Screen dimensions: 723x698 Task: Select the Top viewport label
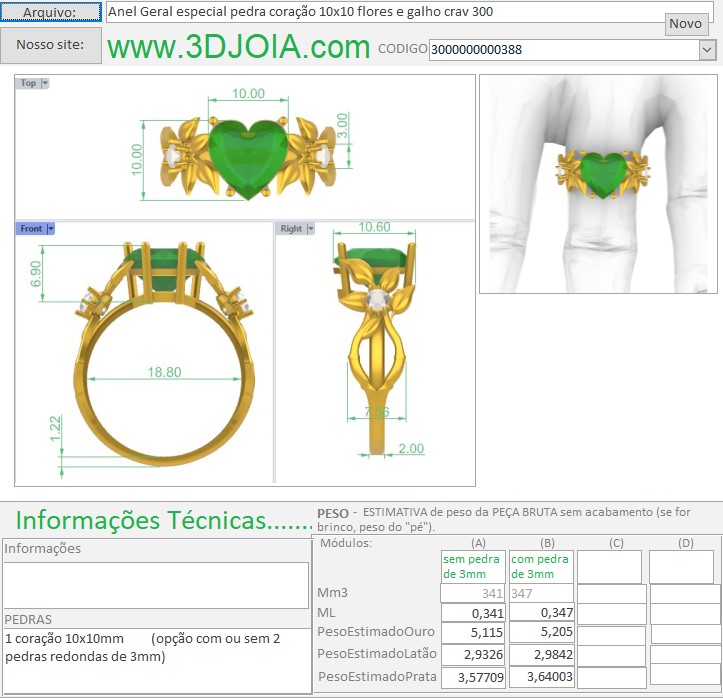pyautogui.click(x=28, y=83)
